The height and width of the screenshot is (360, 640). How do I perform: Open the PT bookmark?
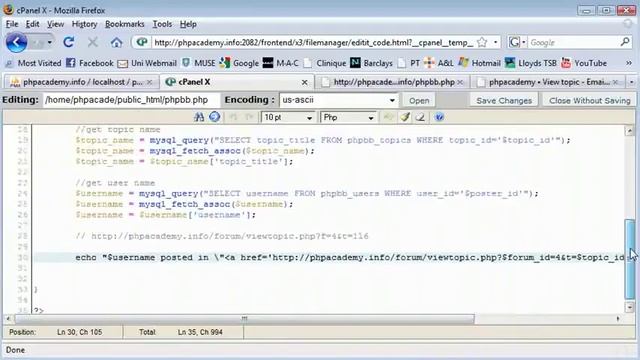409,63
